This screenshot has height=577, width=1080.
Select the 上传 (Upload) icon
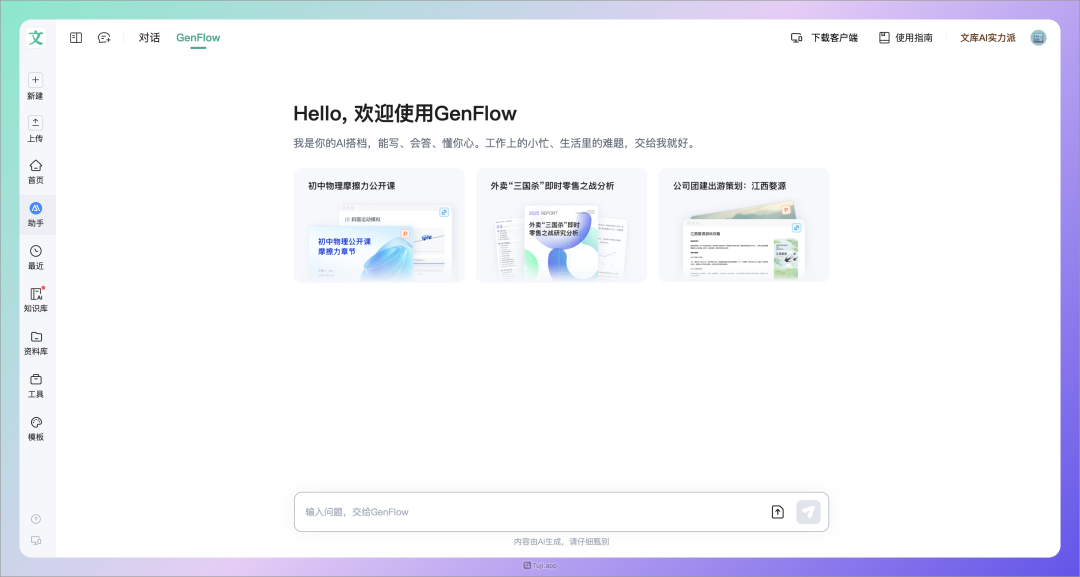(35, 123)
